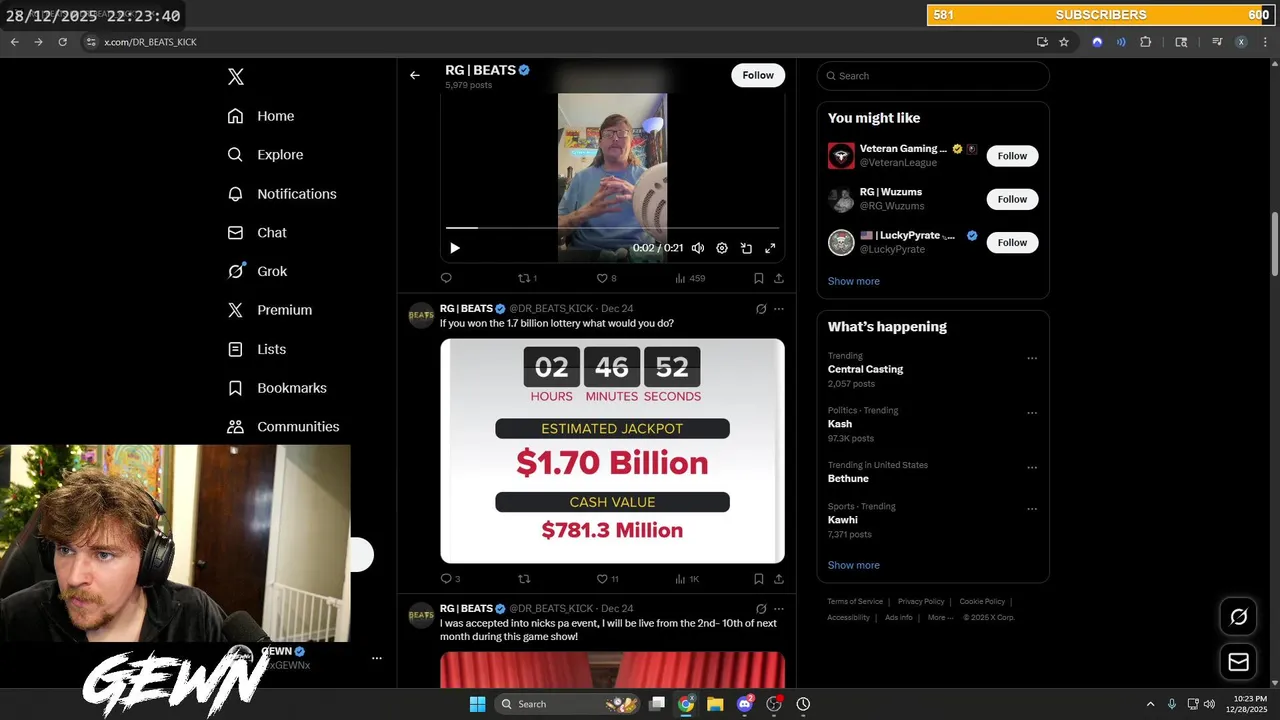
Task: Share the lottery post
Action: click(779, 579)
